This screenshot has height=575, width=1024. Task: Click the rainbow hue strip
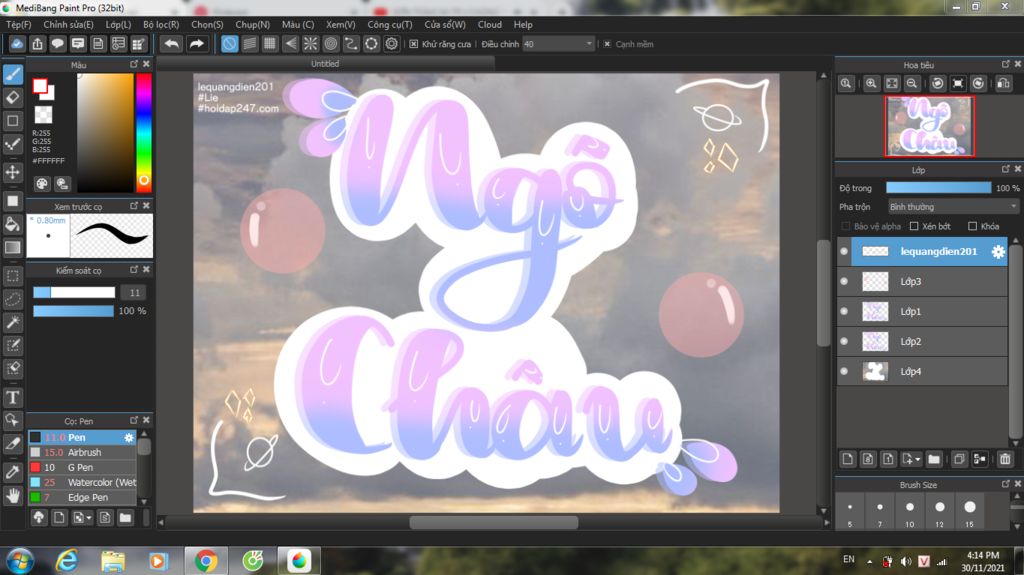[x=144, y=132]
